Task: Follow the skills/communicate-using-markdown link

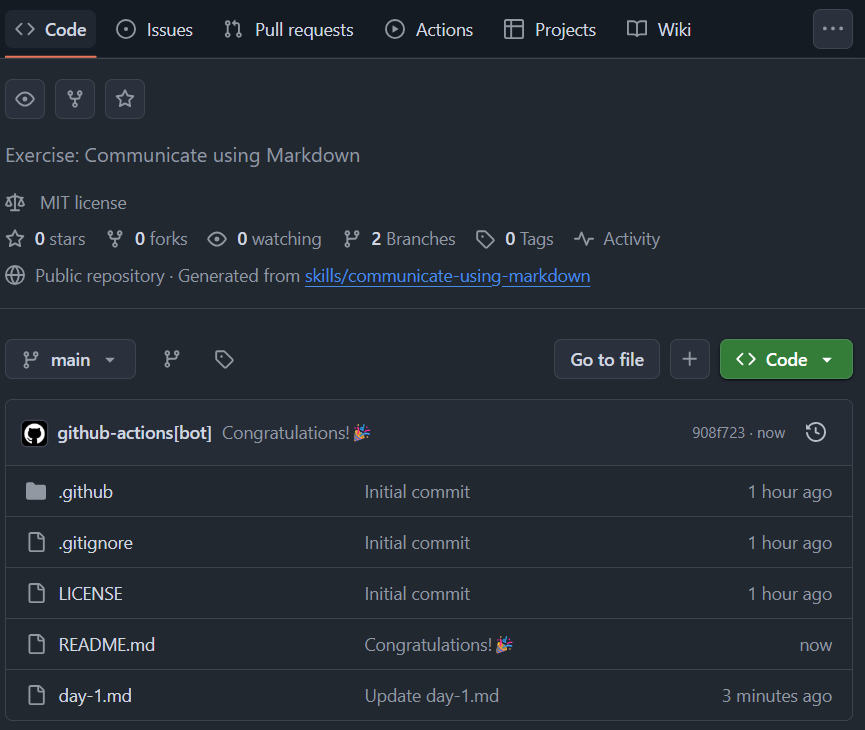Action: point(447,276)
